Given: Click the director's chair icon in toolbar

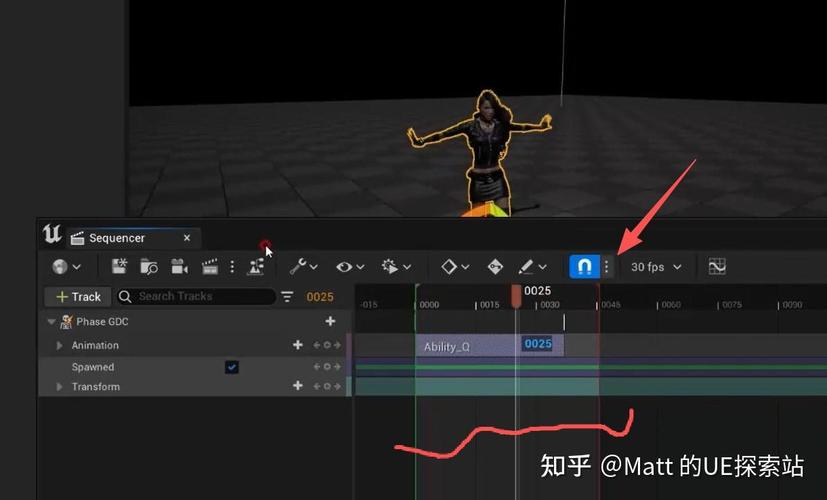Looking at the screenshot, I should [x=256, y=266].
